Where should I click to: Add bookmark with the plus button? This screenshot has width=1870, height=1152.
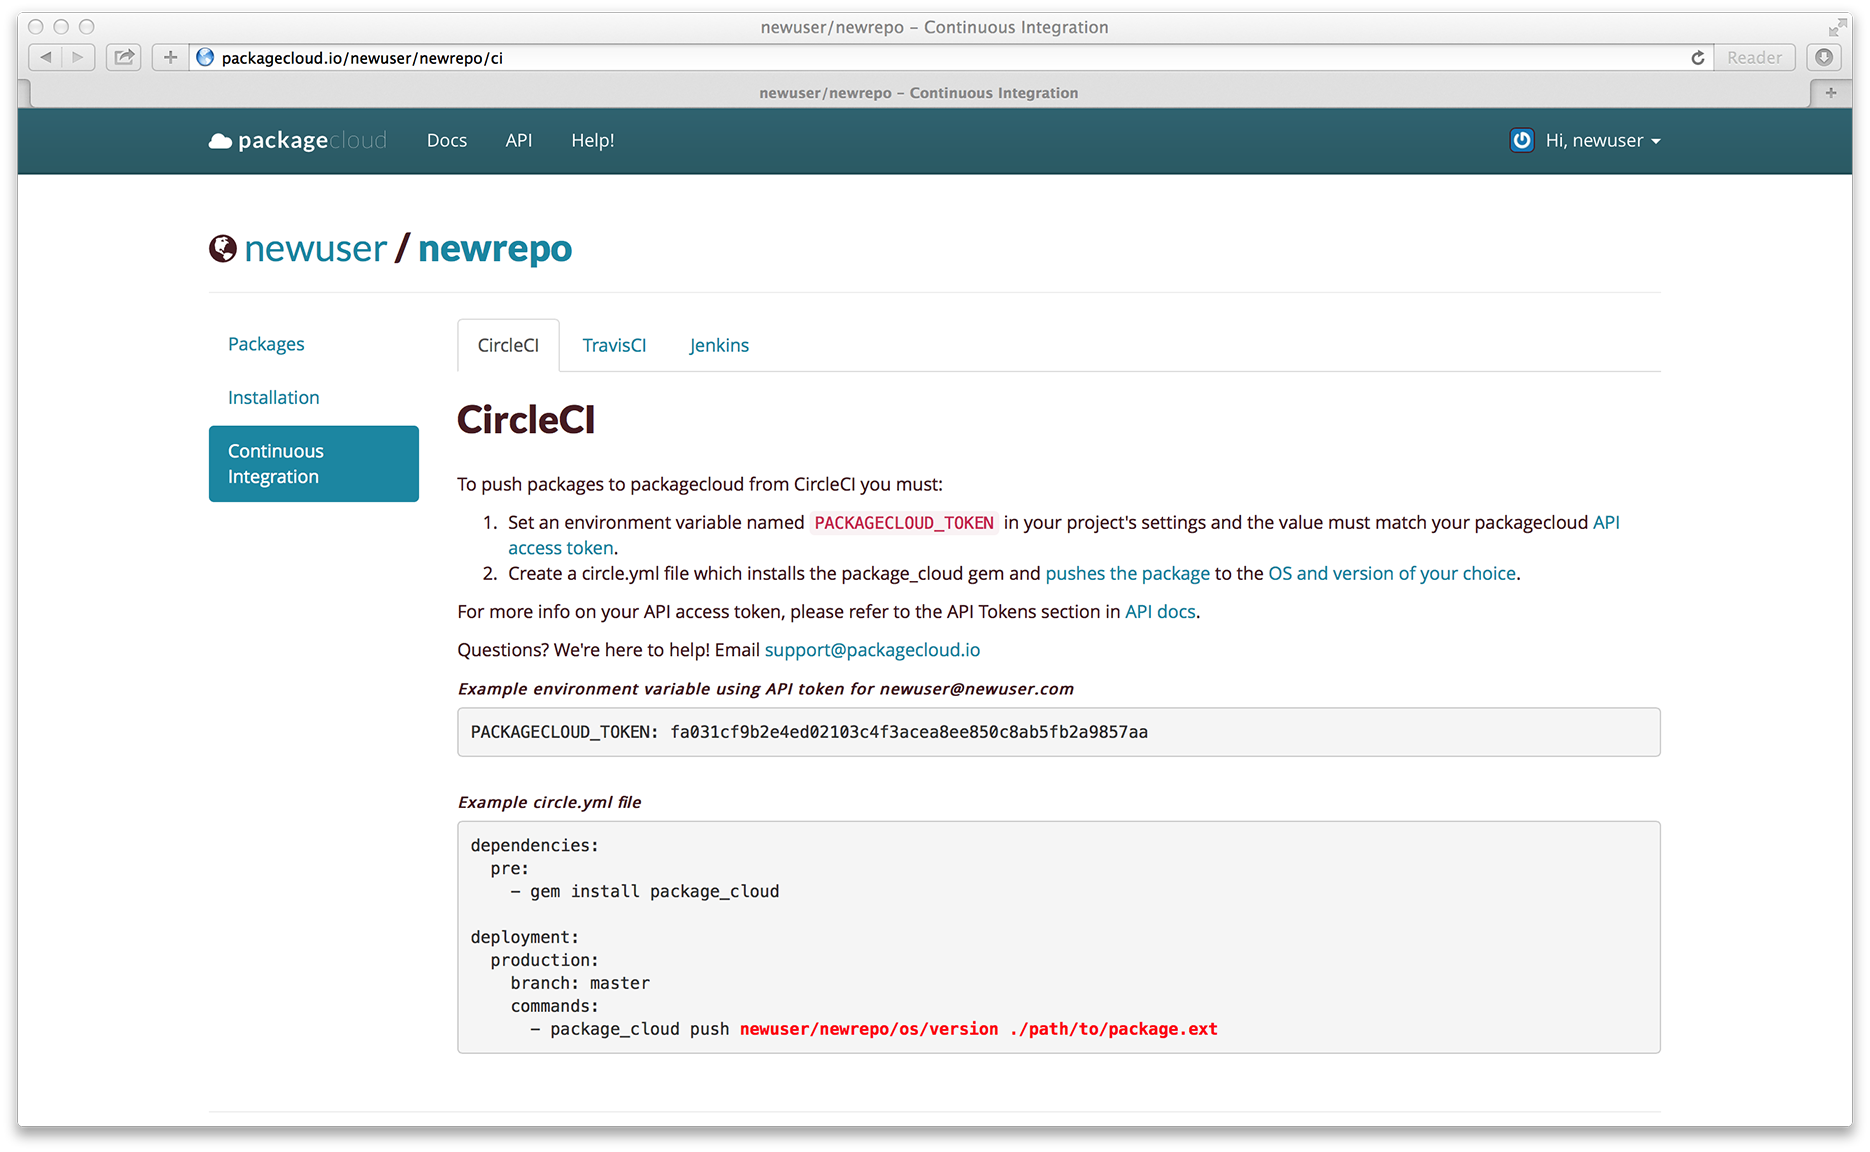(170, 58)
